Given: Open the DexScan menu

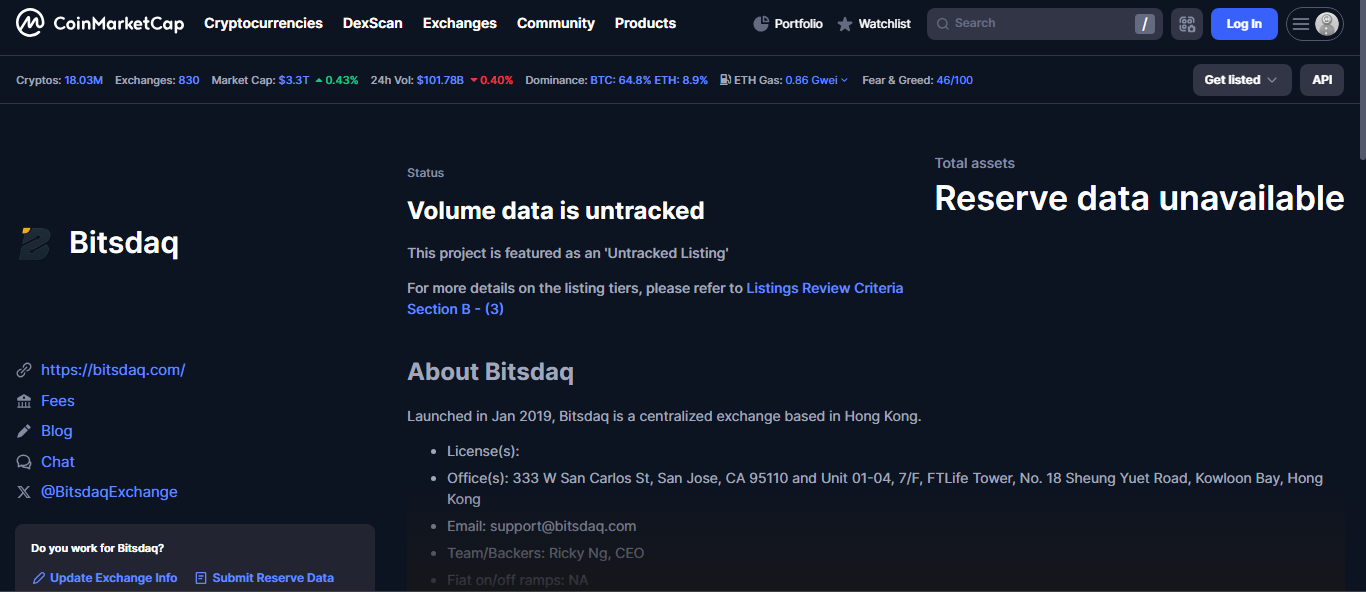Looking at the screenshot, I should [x=373, y=23].
